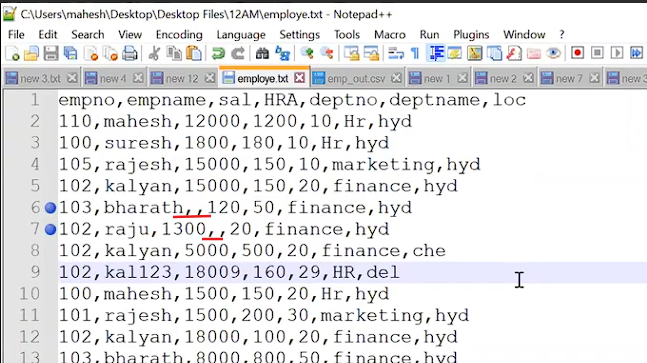Click the Redo arrow icon

click(238, 53)
